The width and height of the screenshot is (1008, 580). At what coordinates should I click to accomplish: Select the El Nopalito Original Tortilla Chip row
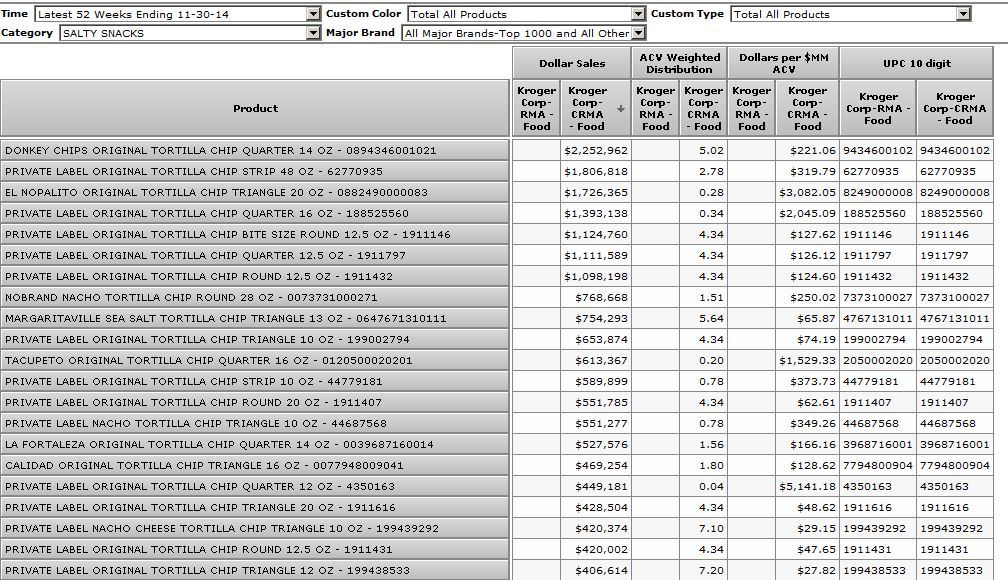255,193
